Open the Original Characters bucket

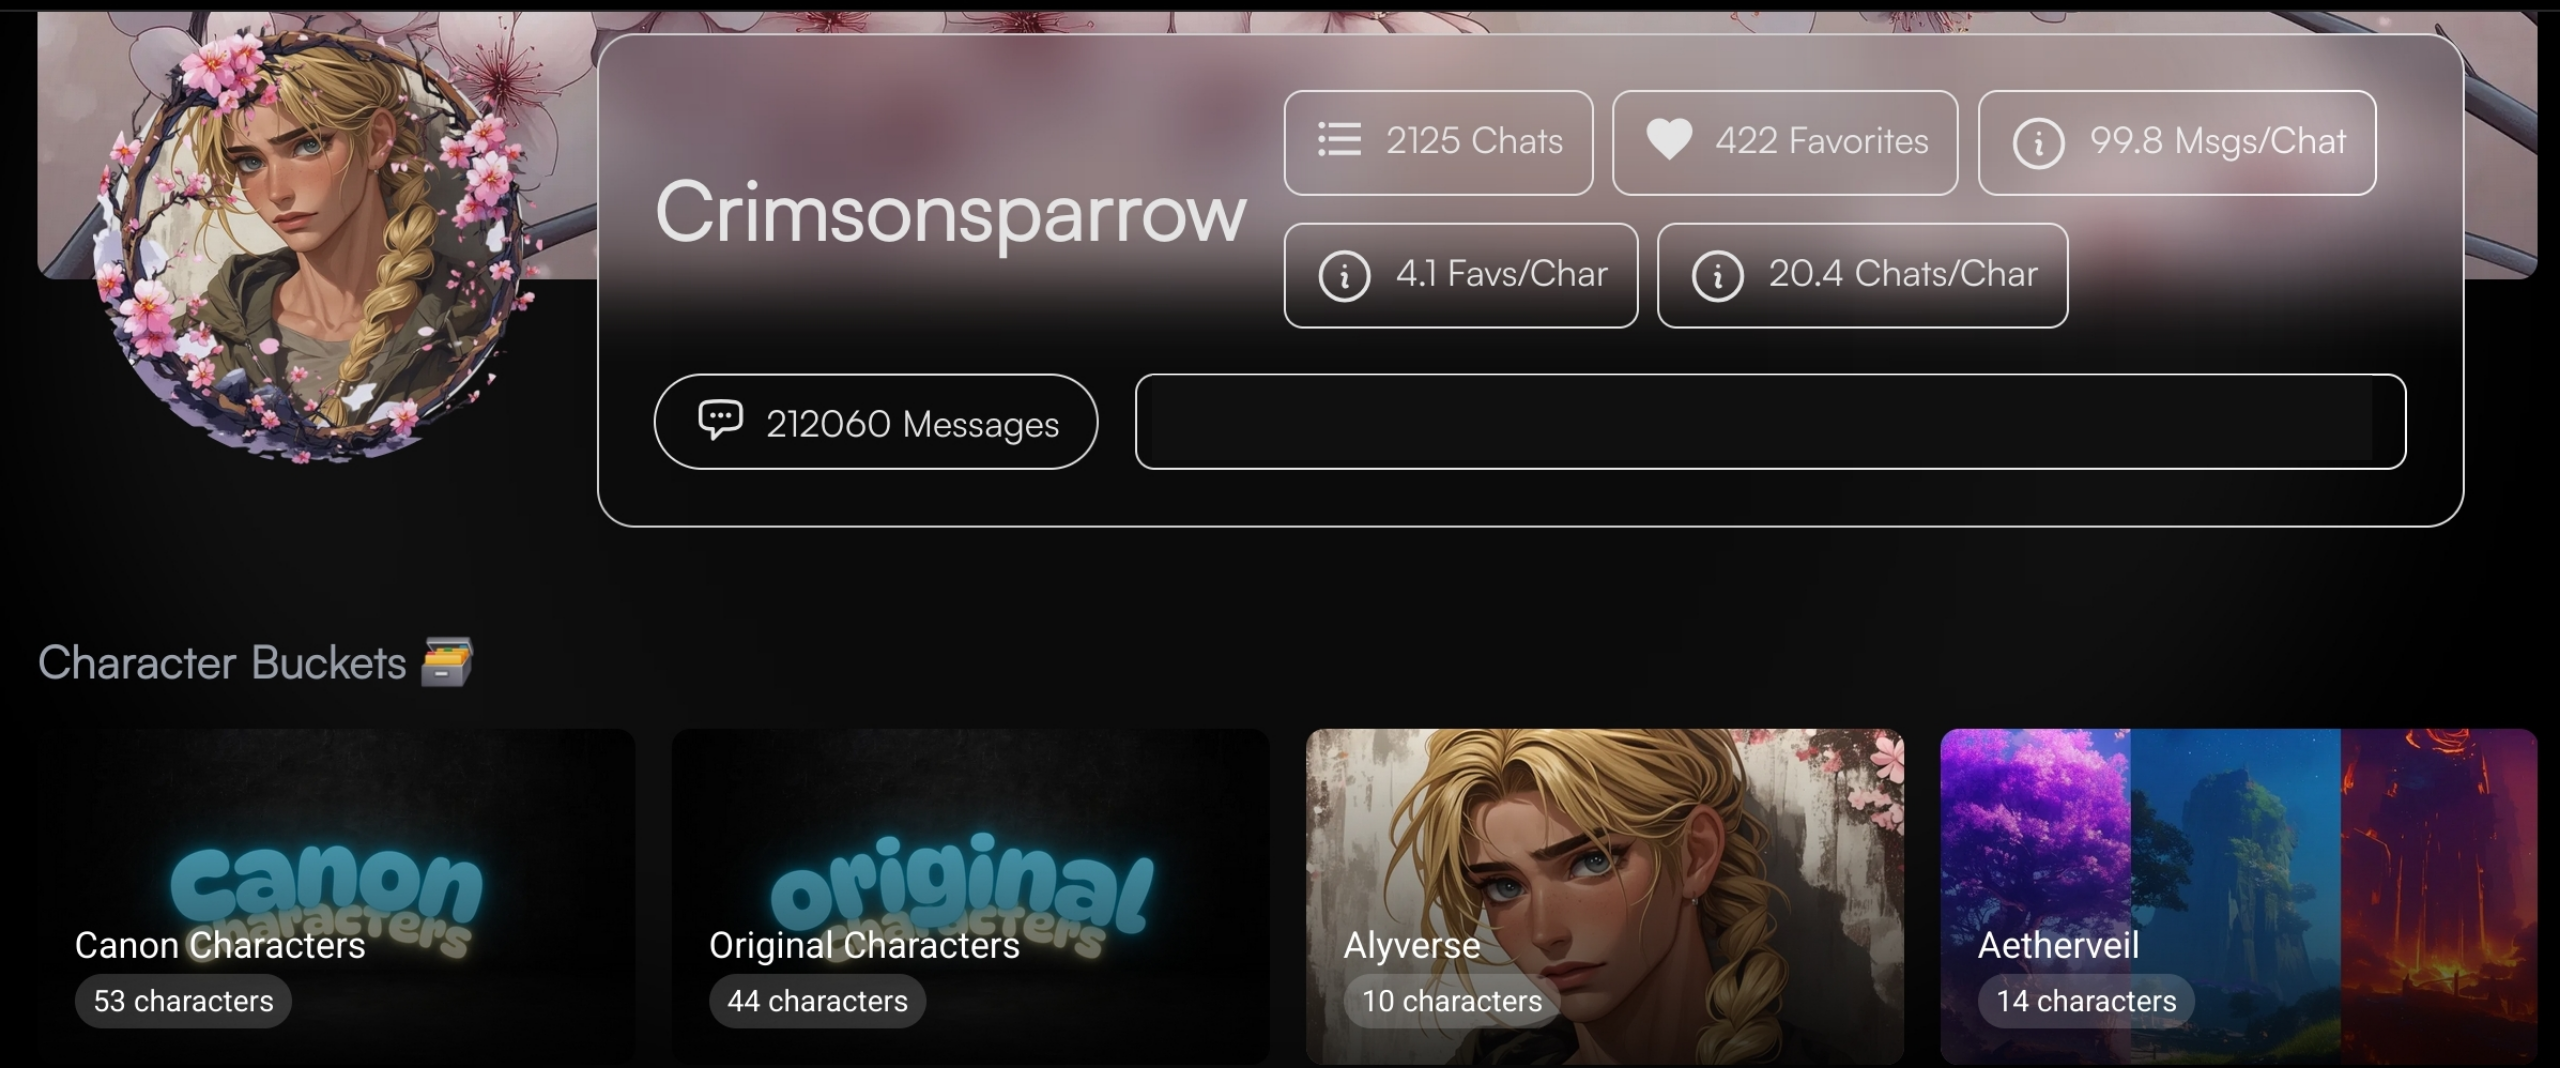point(970,895)
